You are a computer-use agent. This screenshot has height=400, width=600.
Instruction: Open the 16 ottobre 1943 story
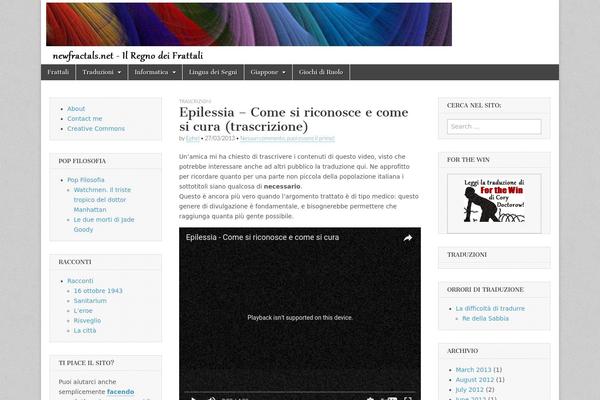click(98, 291)
